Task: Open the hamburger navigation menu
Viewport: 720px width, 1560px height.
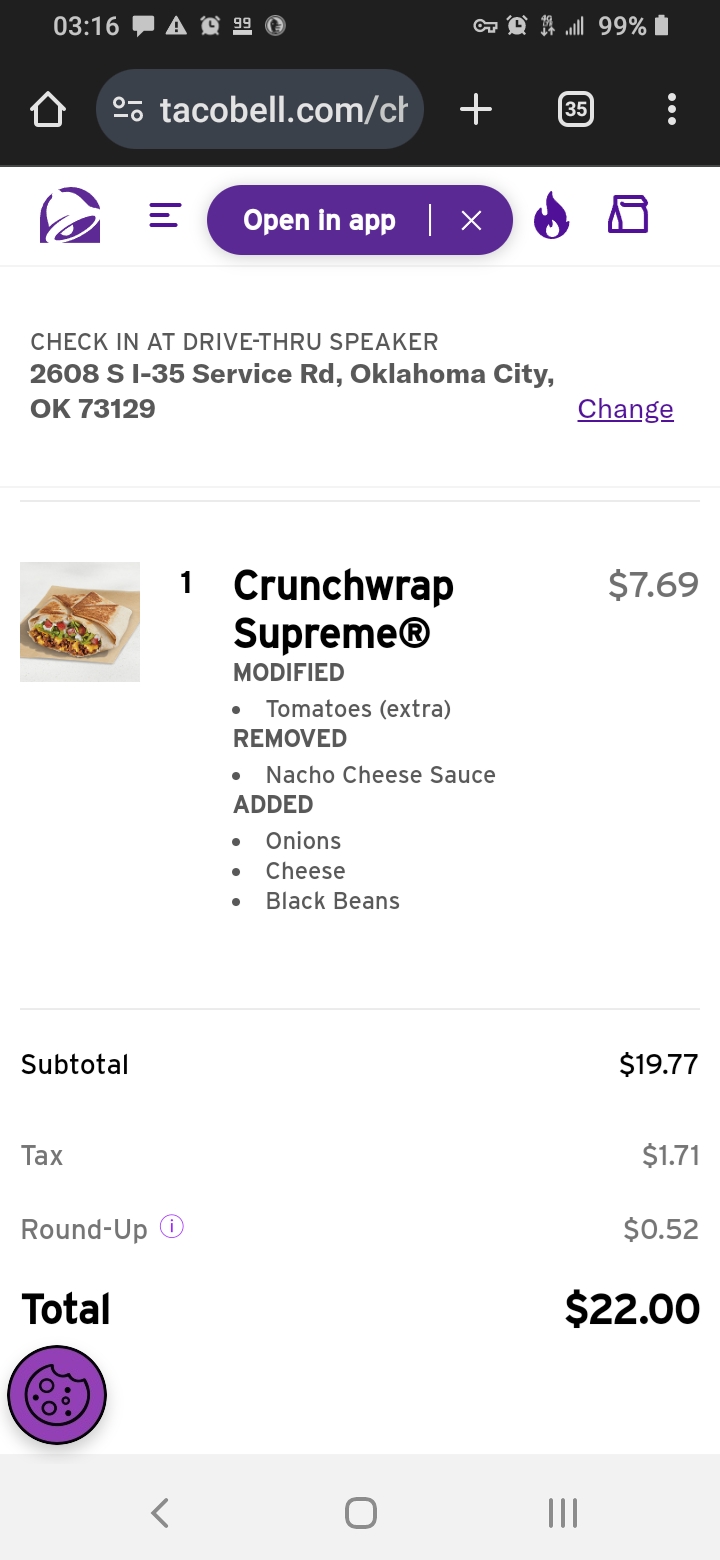Action: point(165,216)
